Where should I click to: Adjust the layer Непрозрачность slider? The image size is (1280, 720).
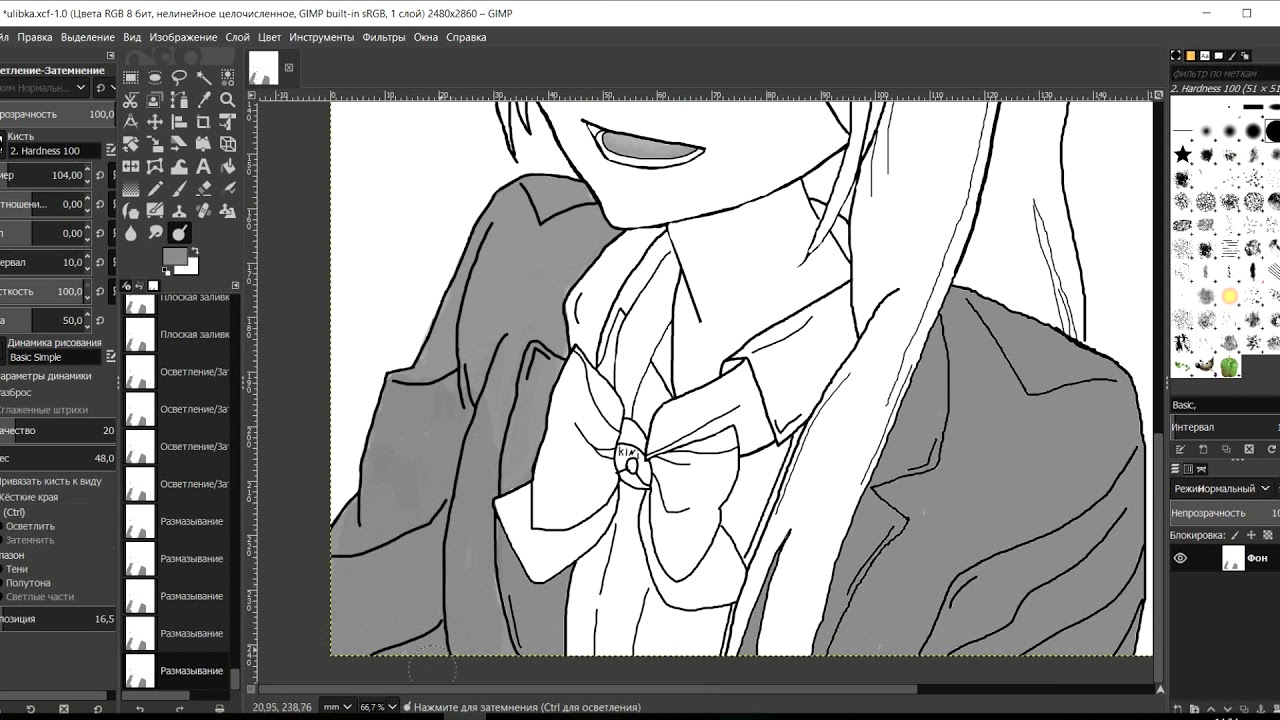[x=1225, y=513]
